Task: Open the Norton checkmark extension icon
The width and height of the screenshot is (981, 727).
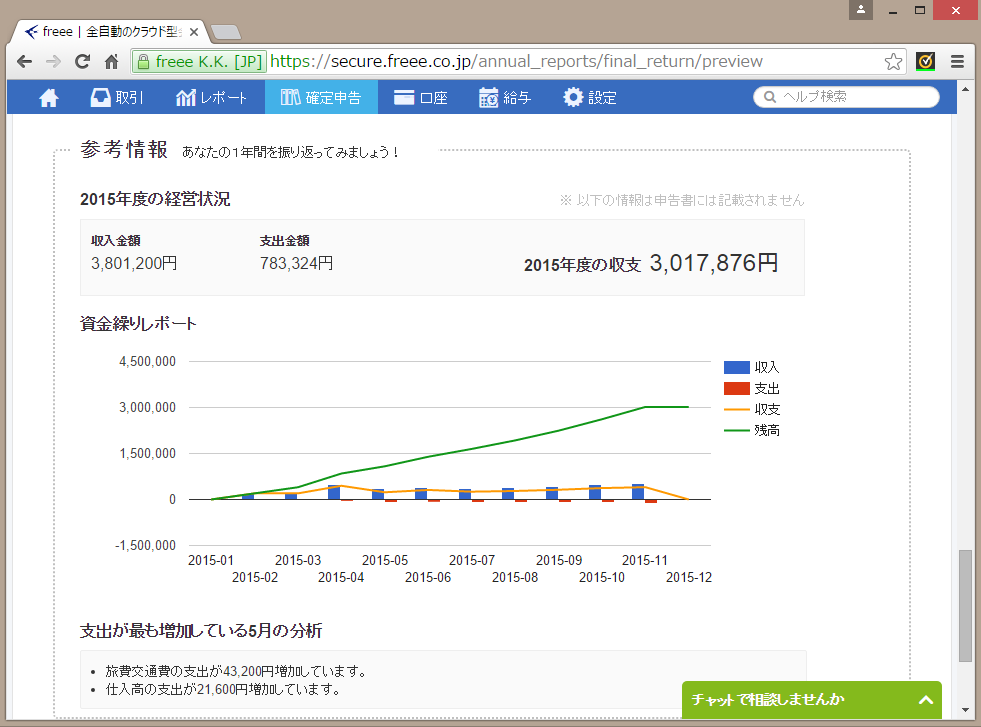Action: click(925, 61)
